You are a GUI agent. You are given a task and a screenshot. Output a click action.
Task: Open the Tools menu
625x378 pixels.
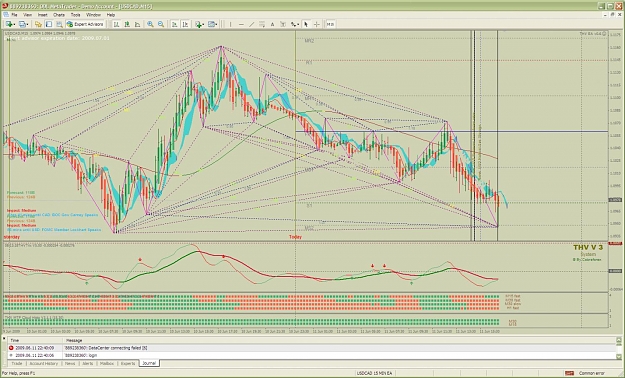(x=75, y=15)
